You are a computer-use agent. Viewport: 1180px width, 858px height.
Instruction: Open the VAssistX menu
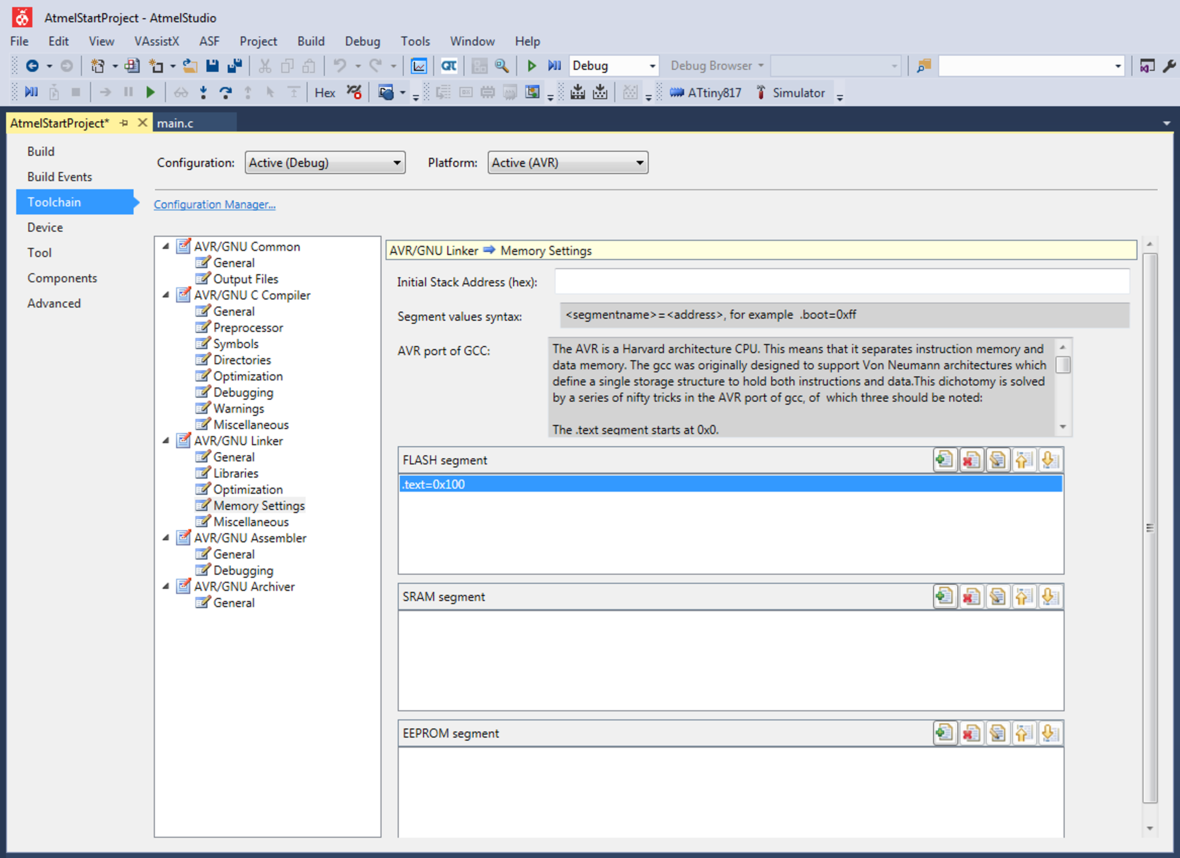point(157,41)
